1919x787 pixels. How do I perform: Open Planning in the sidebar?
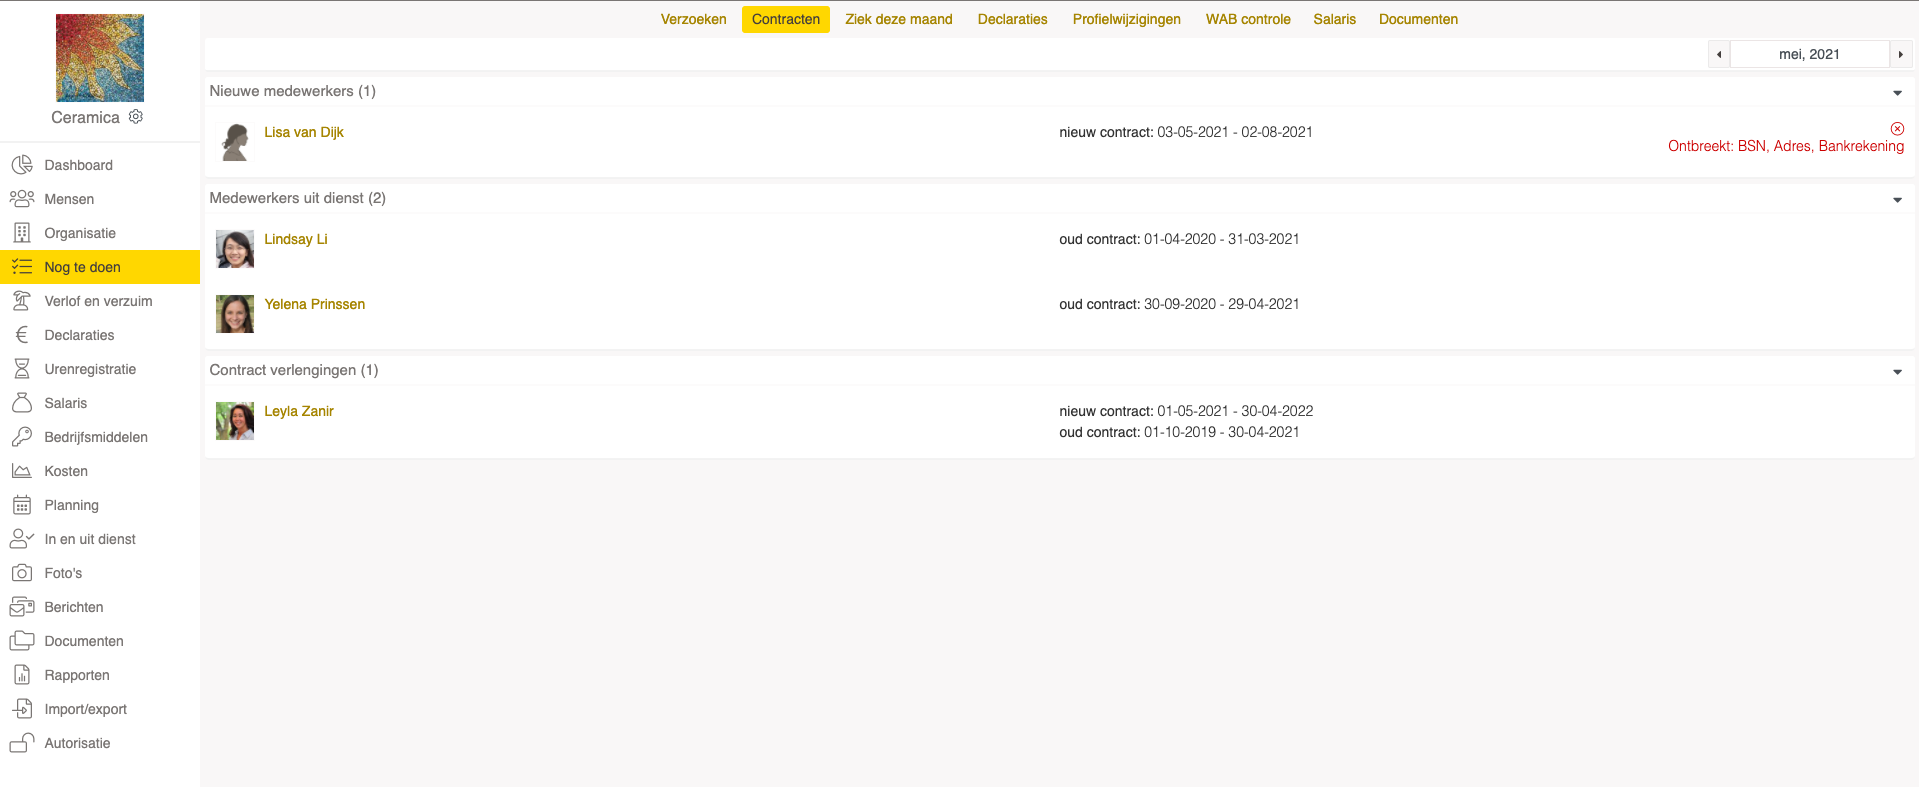[x=100, y=505]
